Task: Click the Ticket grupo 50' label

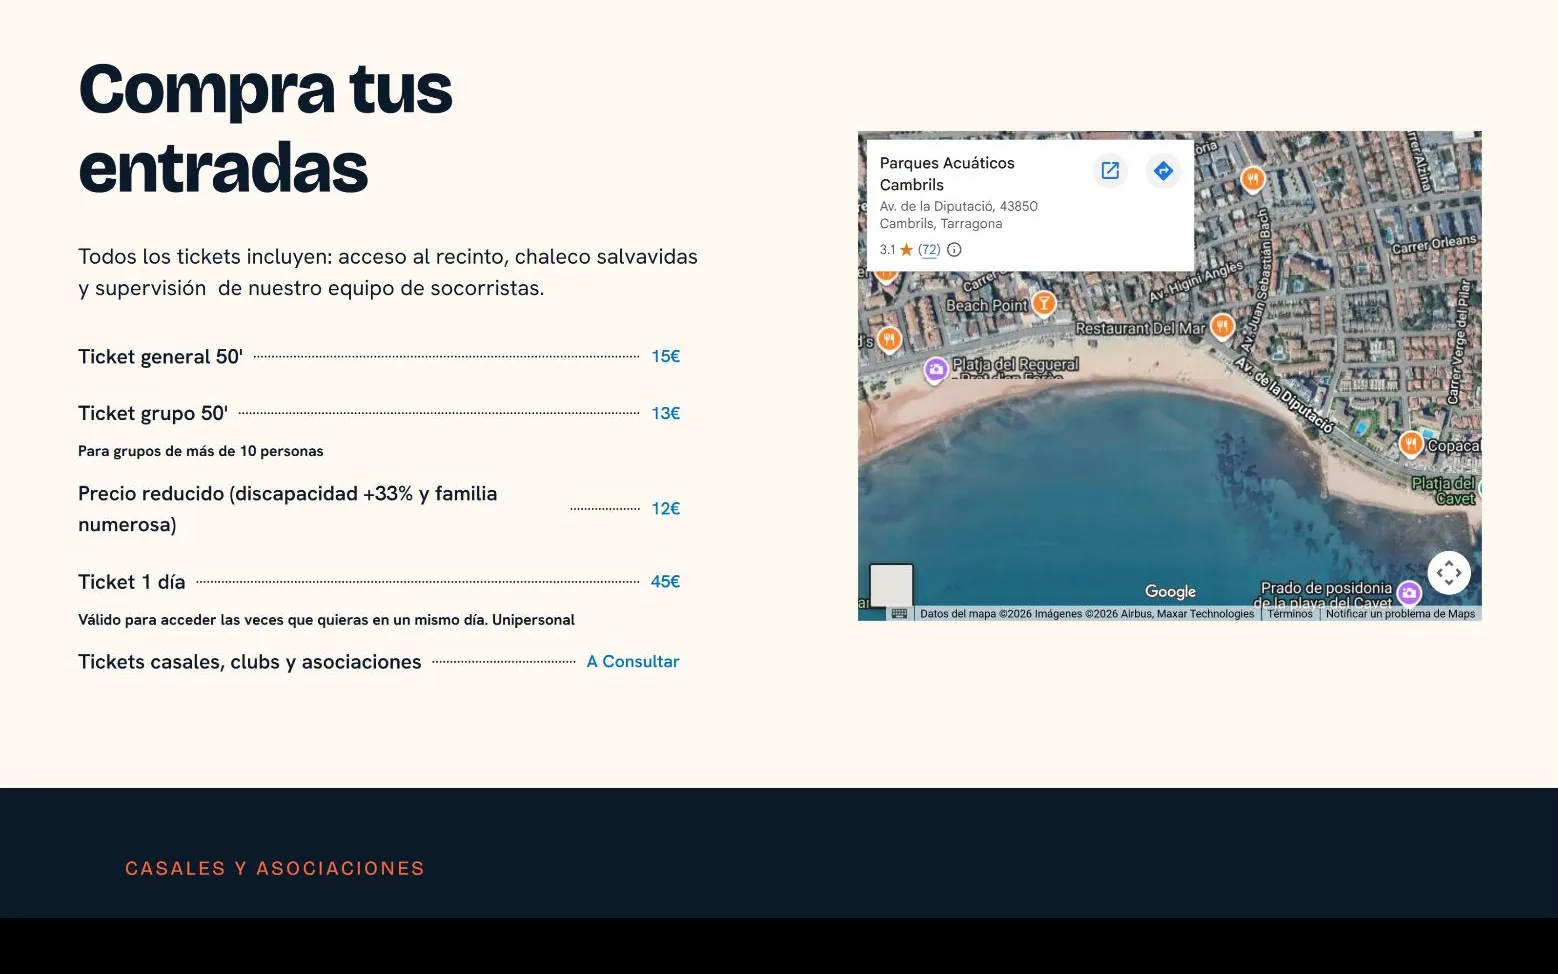Action: pos(153,413)
